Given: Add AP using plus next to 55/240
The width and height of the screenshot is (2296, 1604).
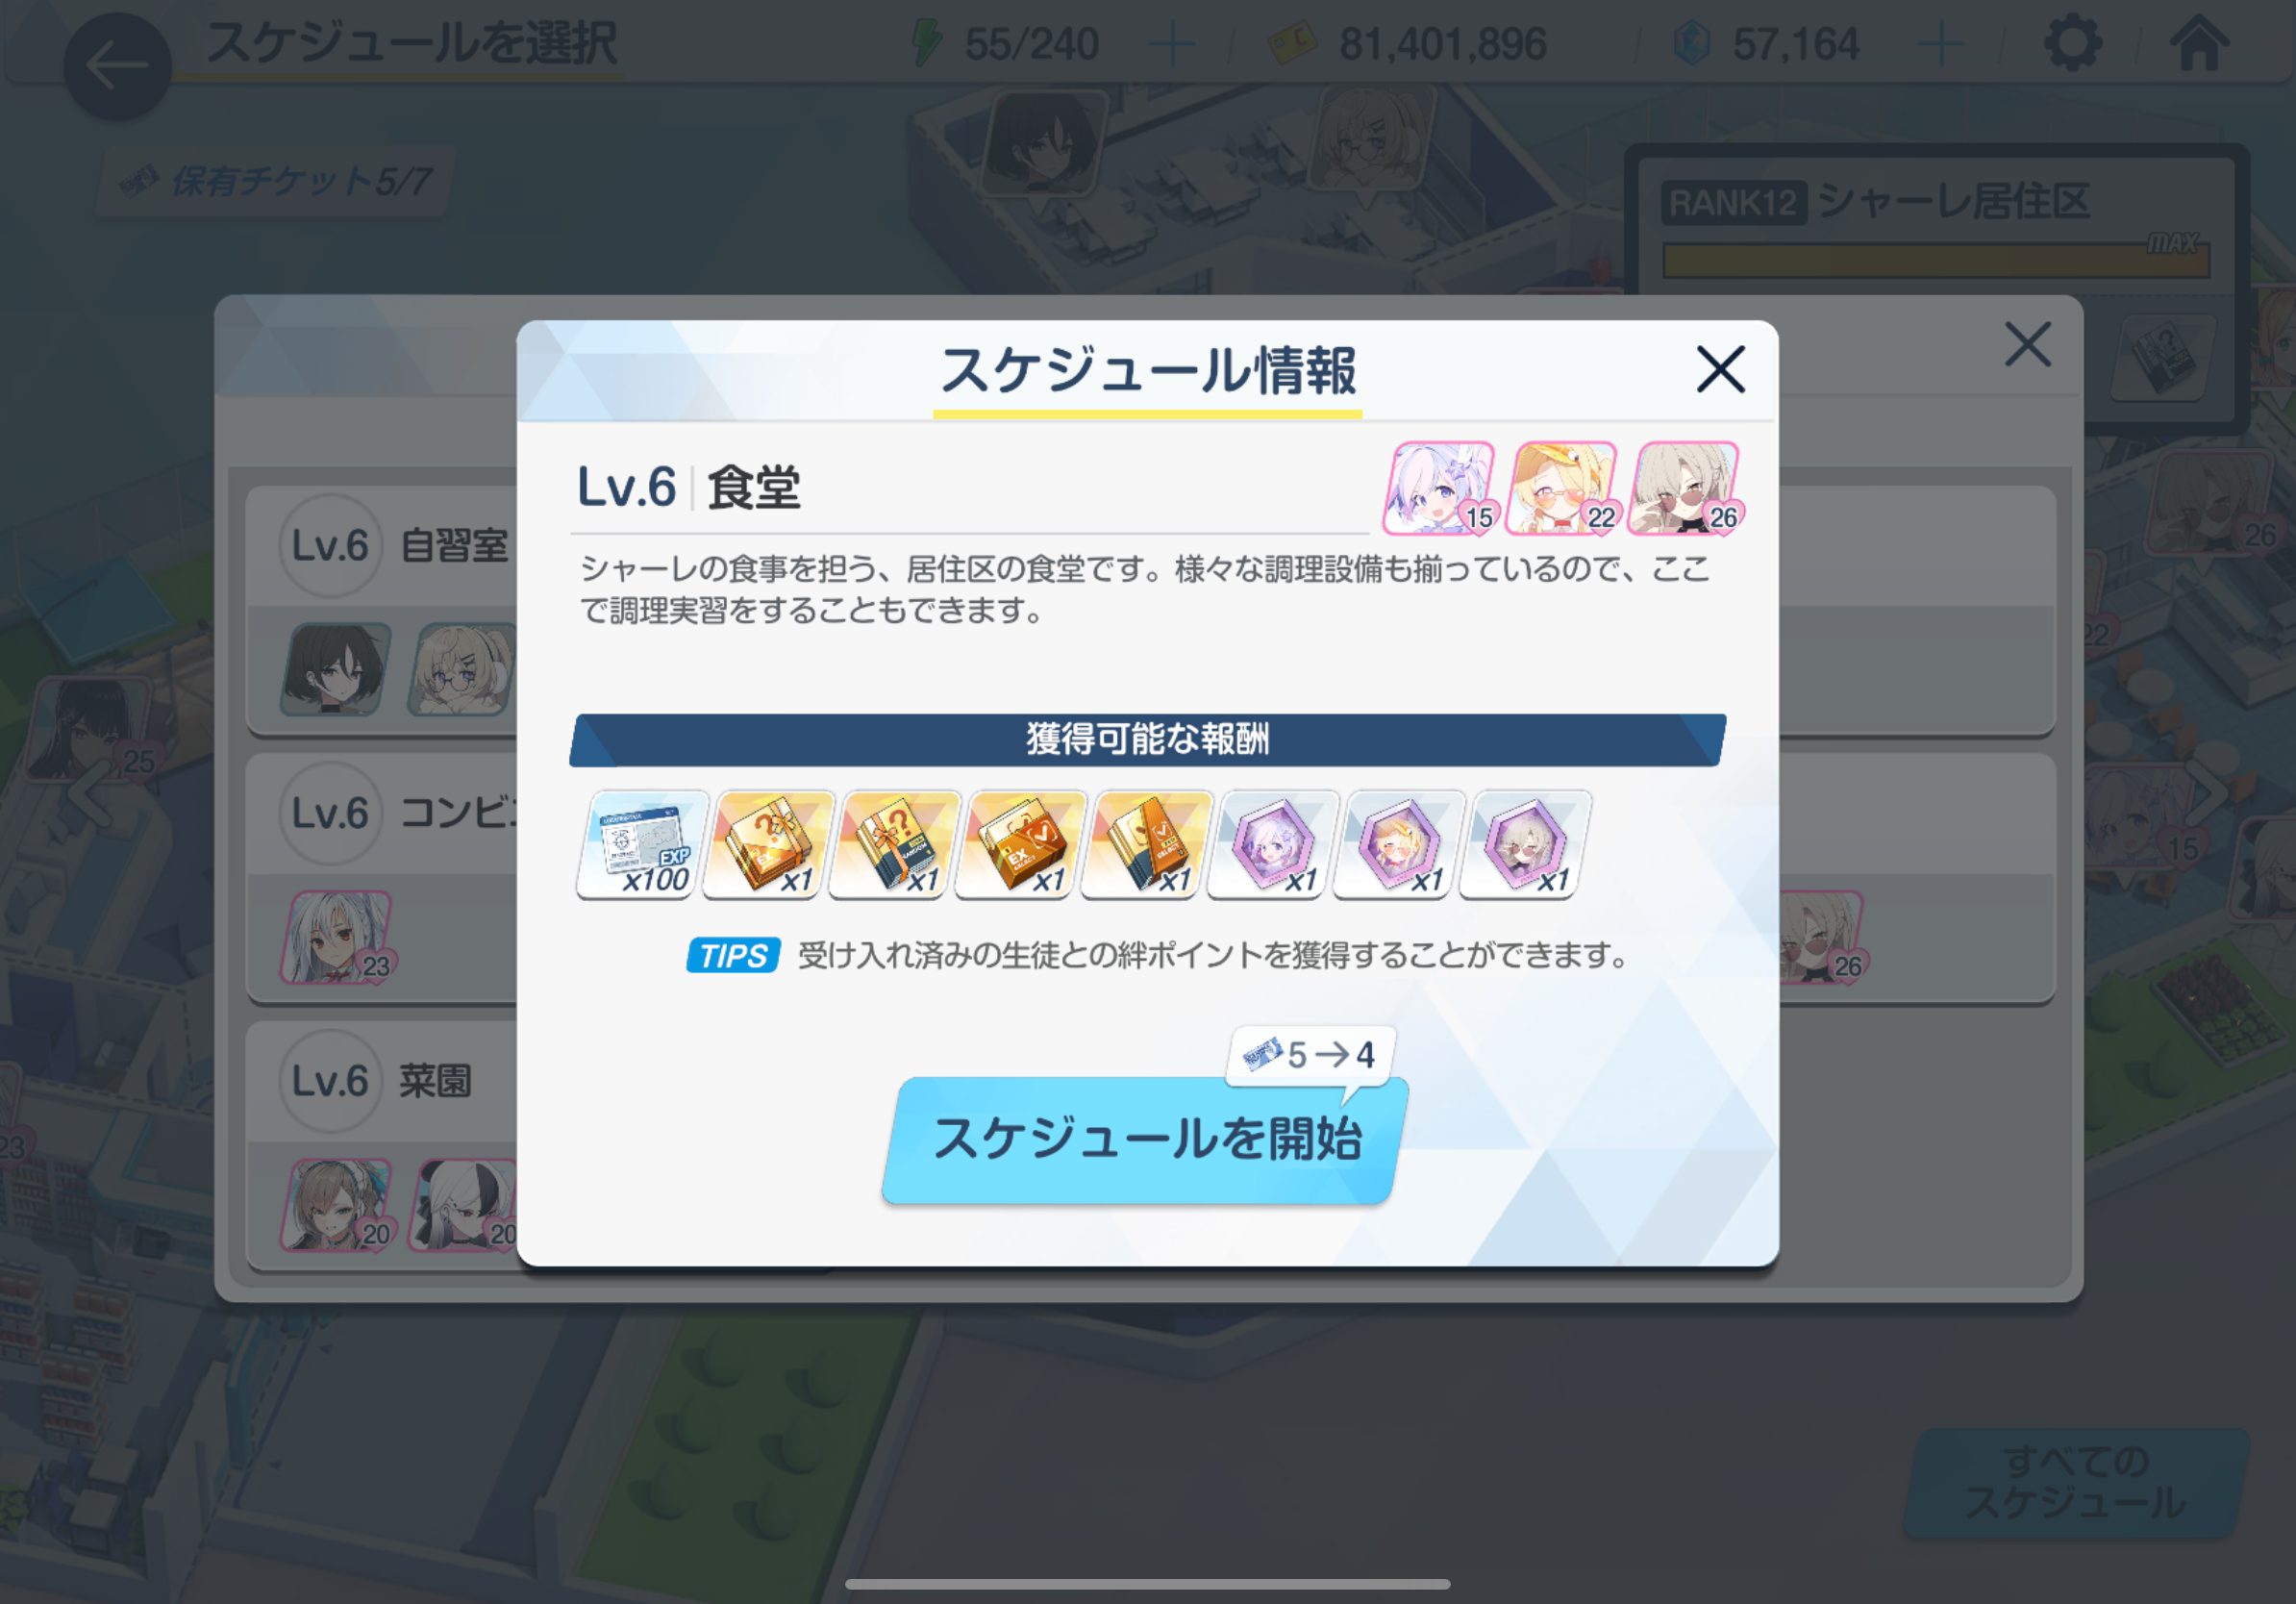Looking at the screenshot, I should click(x=1172, y=45).
